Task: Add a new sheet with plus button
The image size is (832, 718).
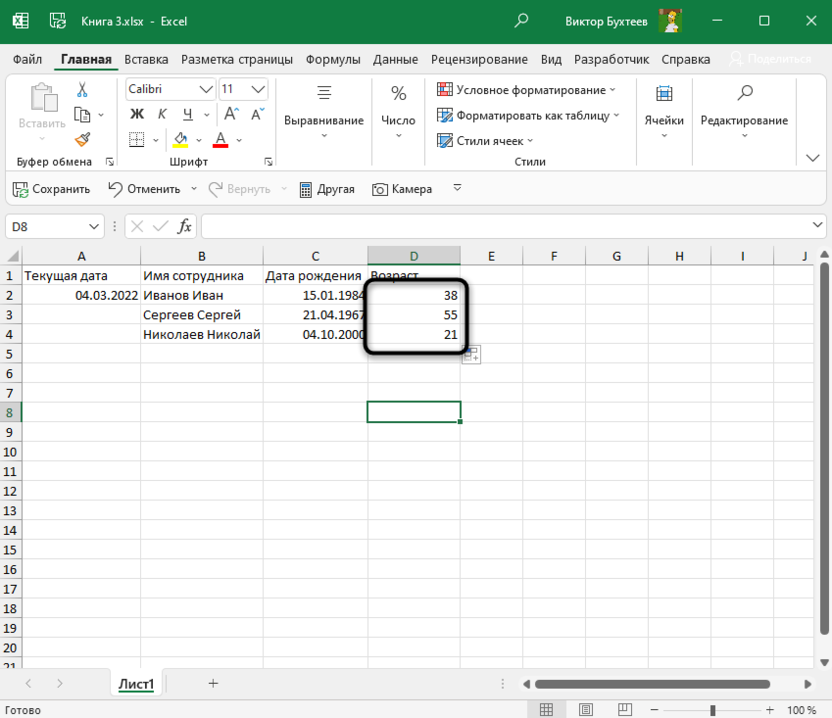Action: pos(213,683)
